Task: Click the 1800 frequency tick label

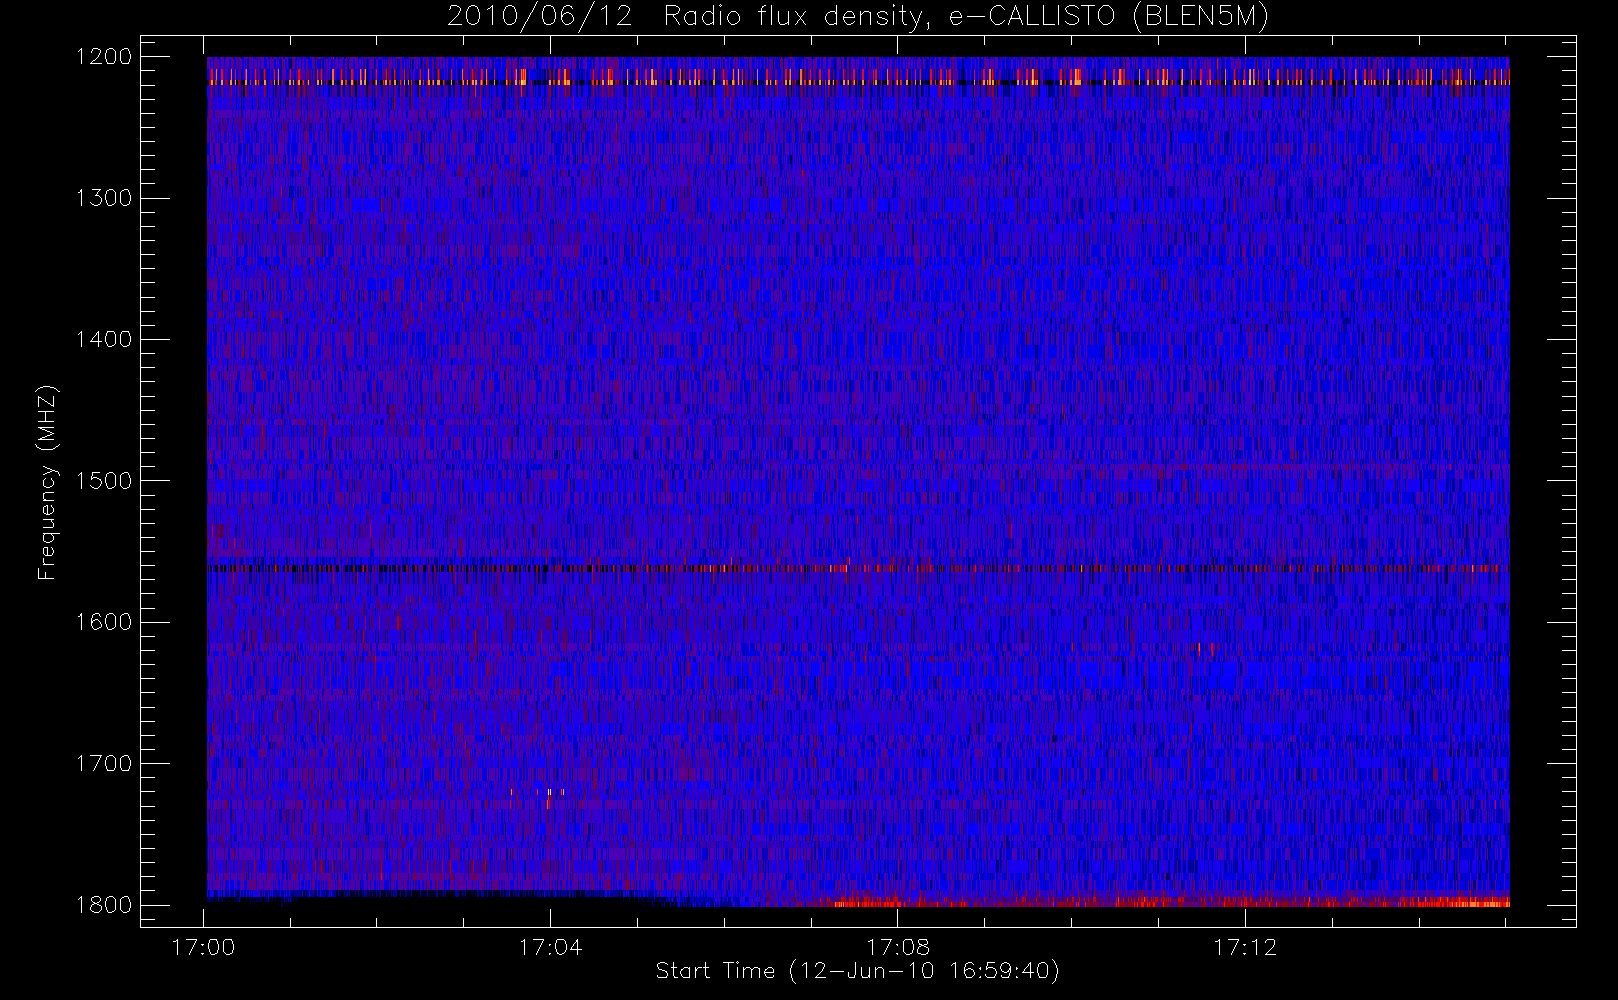Action: (104, 904)
